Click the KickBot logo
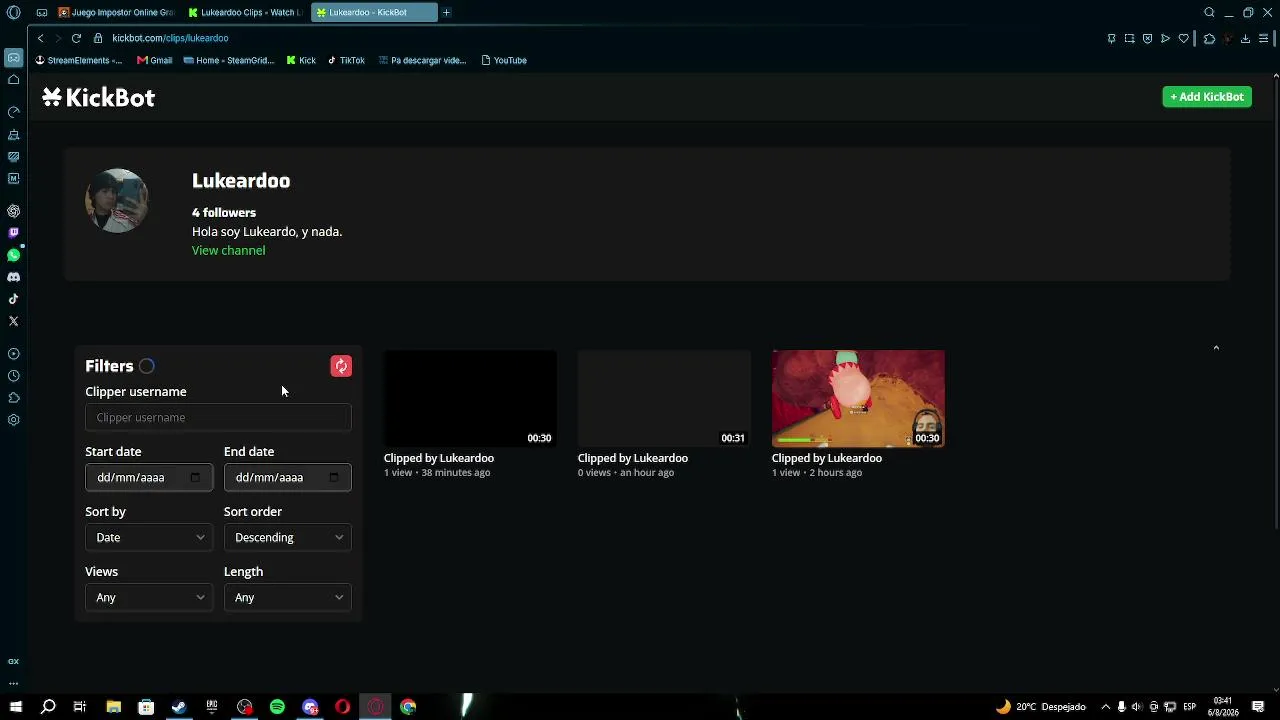This screenshot has width=1280, height=720. click(x=98, y=97)
